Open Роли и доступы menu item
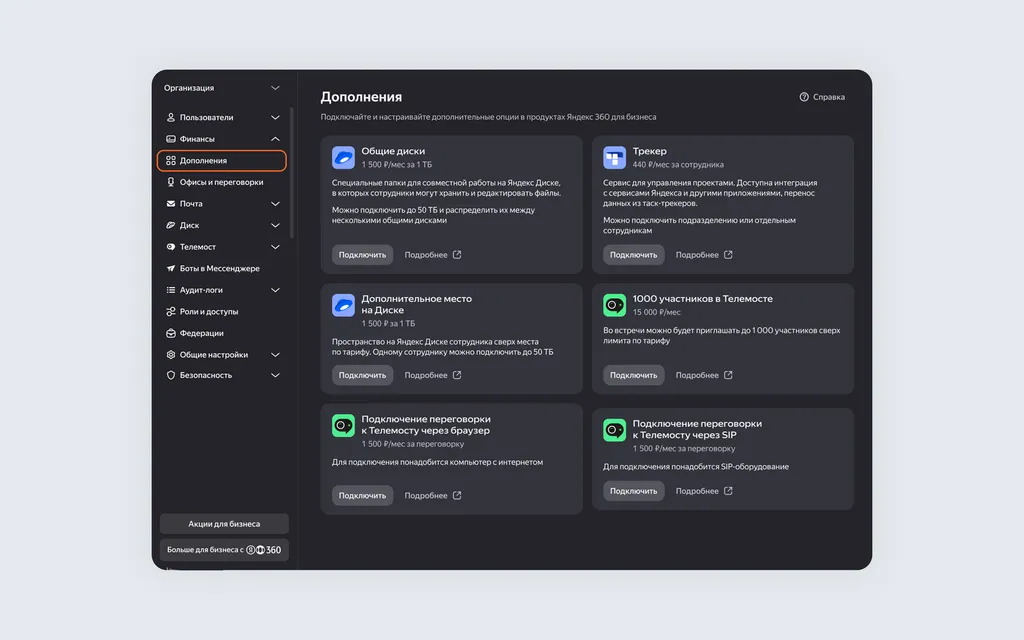1024x640 pixels. click(221, 312)
